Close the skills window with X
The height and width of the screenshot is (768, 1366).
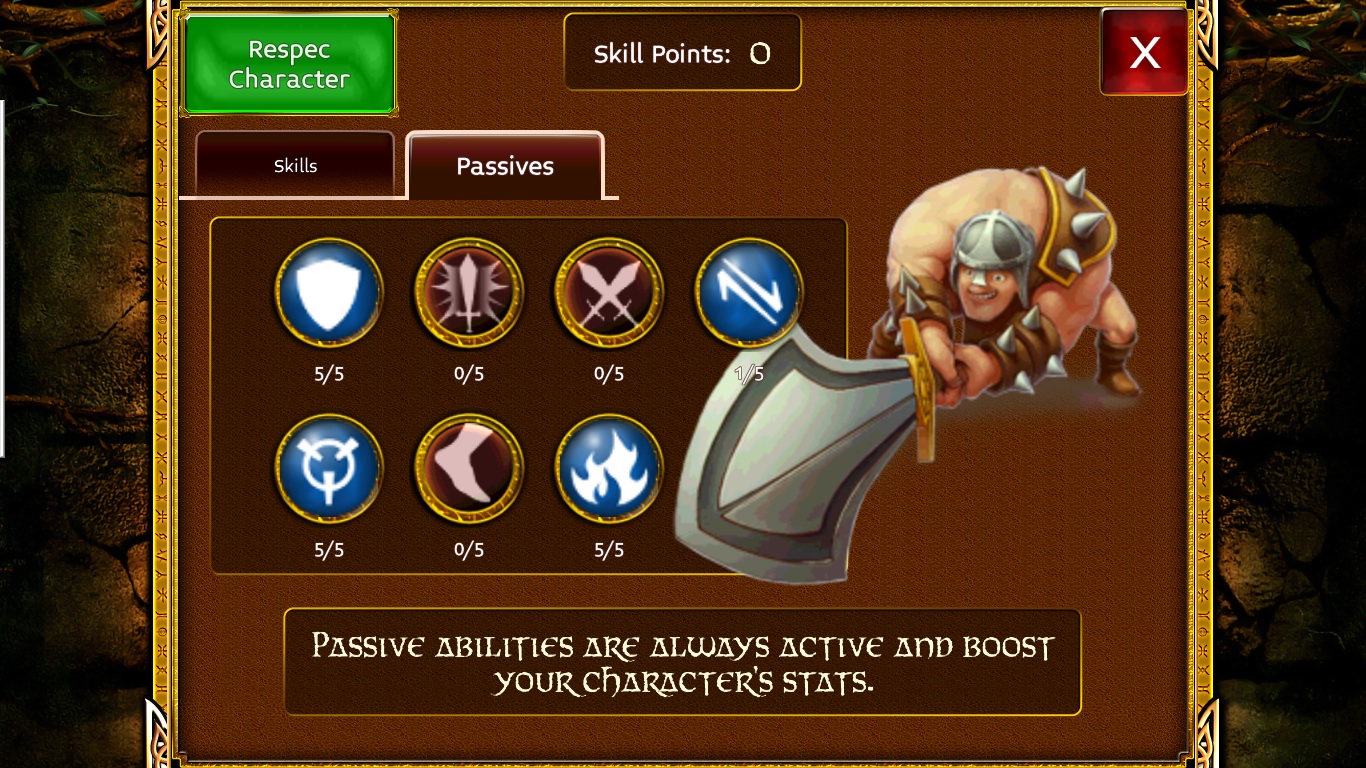point(1144,52)
